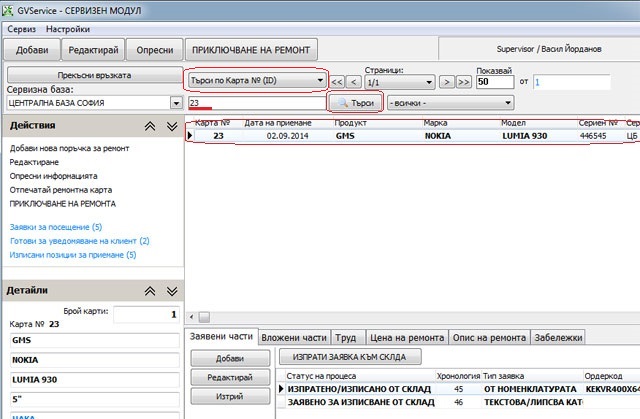Click the horizontal scrollbar thumb of grid
Image resolution: width=640 pixels, height=419 pixels.
click(204, 317)
